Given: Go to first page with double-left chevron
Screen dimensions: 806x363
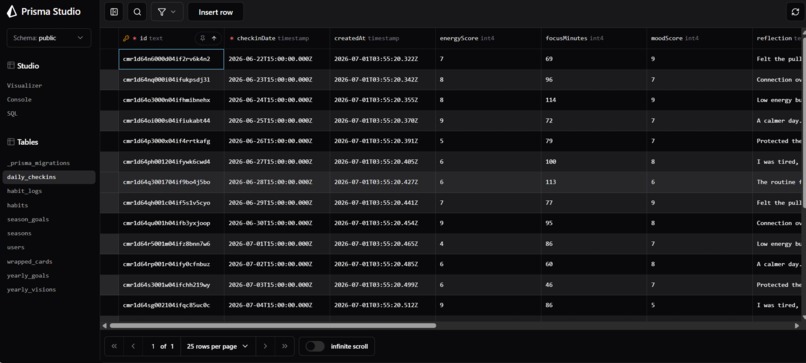Looking at the screenshot, I should coord(114,347).
